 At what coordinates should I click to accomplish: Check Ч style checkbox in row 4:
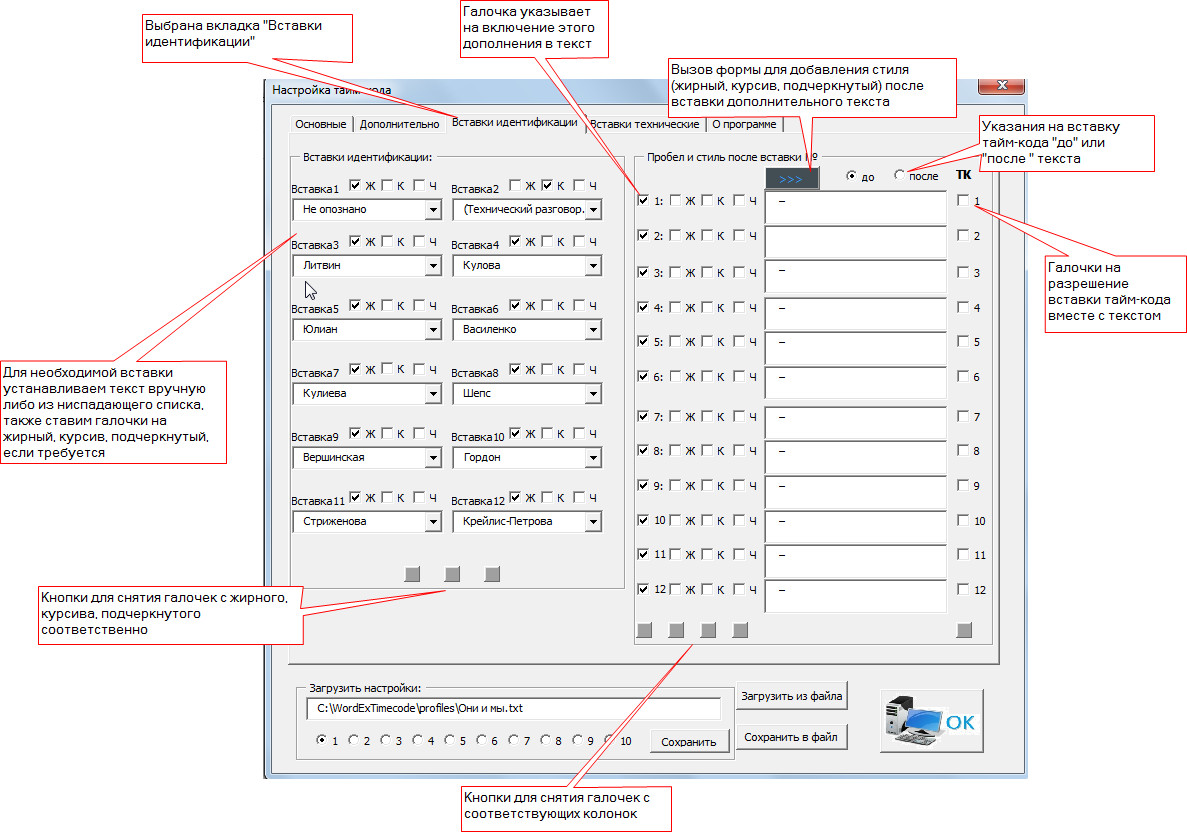(x=739, y=307)
